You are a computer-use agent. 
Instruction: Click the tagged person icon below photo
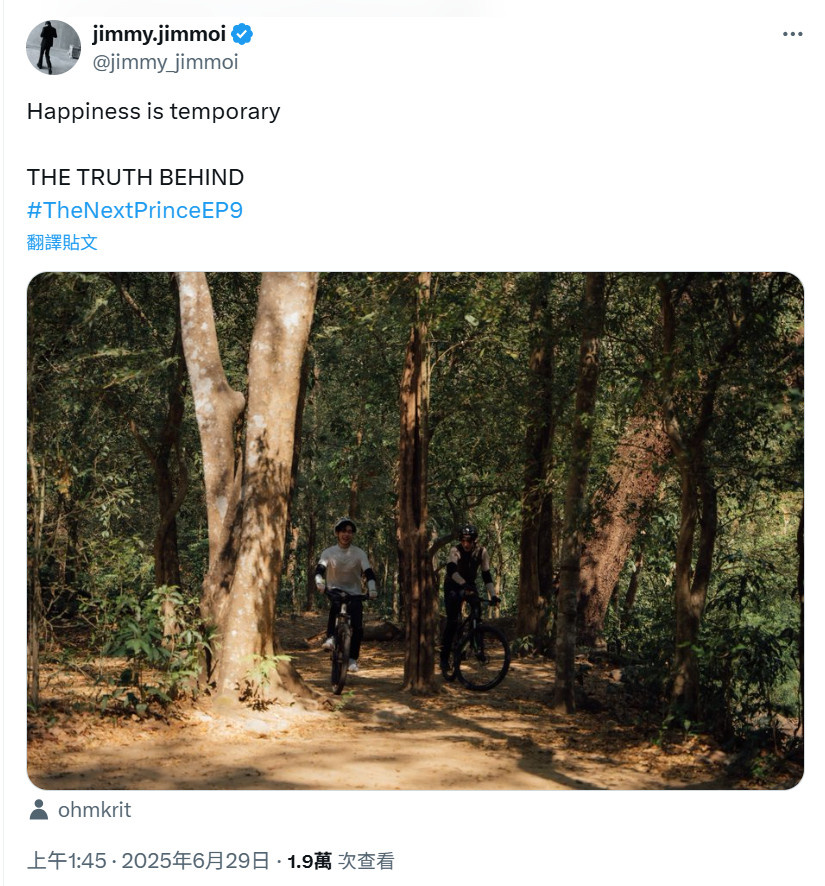(38, 810)
